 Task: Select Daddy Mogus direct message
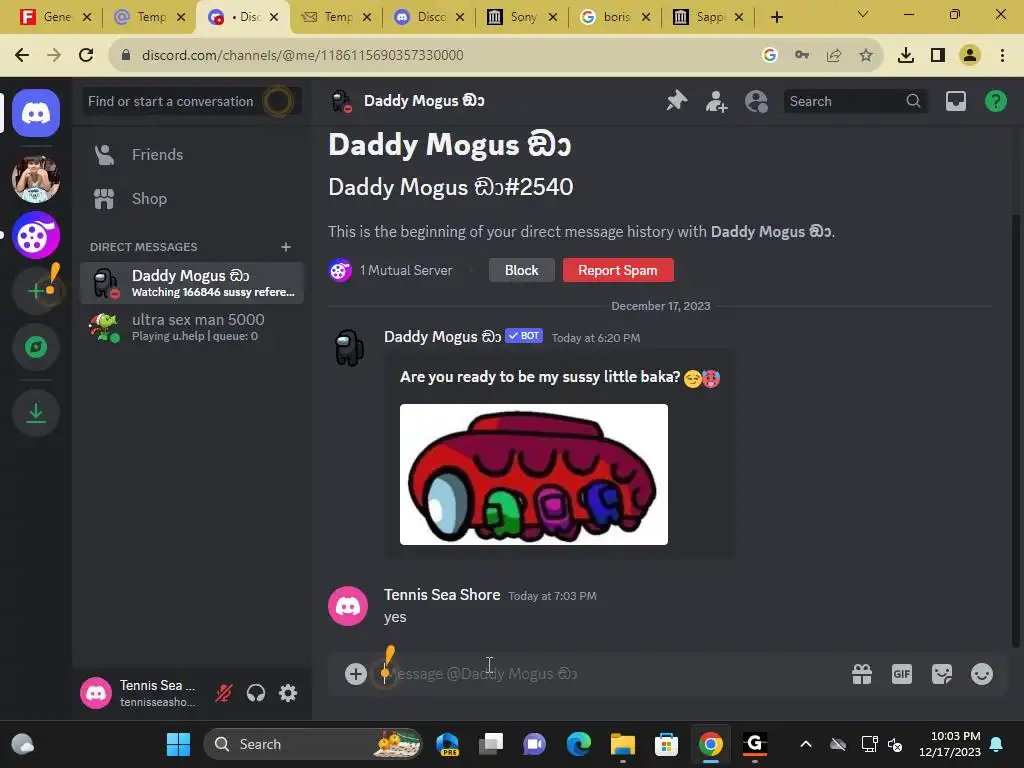click(x=192, y=283)
